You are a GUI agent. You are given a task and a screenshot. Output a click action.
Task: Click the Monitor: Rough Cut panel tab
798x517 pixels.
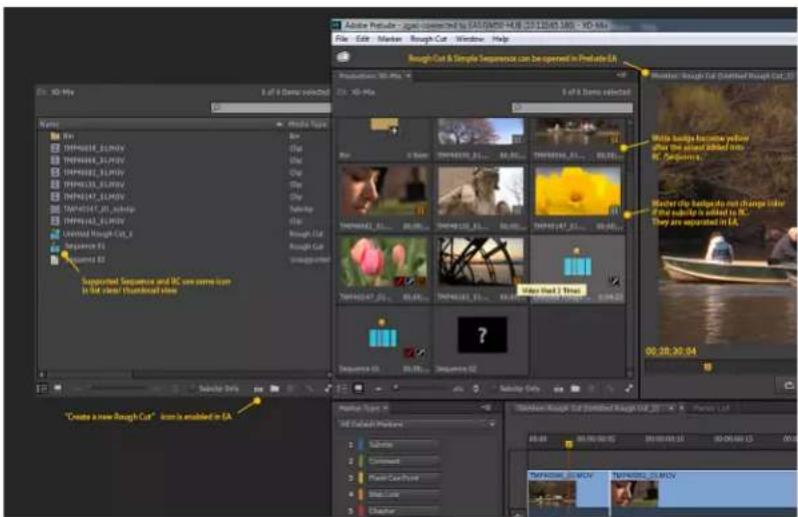click(x=723, y=76)
